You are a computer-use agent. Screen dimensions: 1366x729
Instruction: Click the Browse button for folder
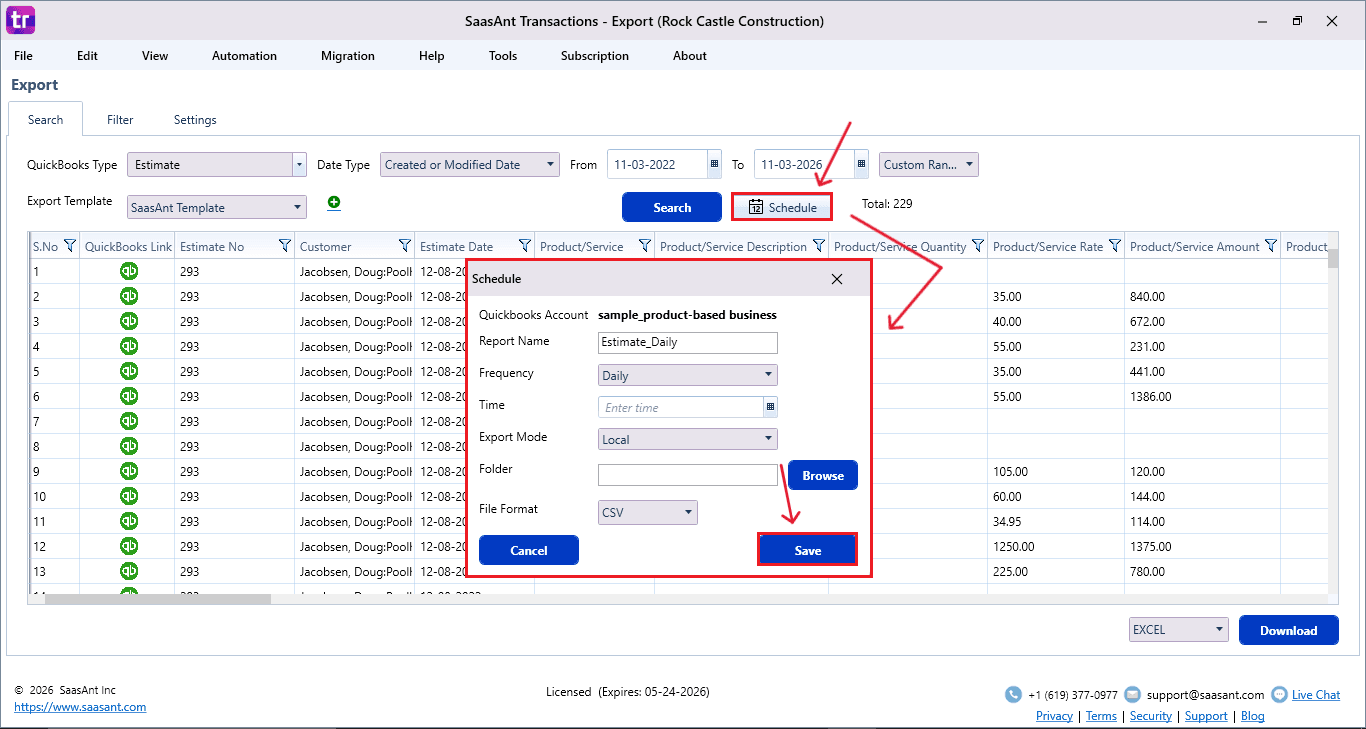click(823, 476)
